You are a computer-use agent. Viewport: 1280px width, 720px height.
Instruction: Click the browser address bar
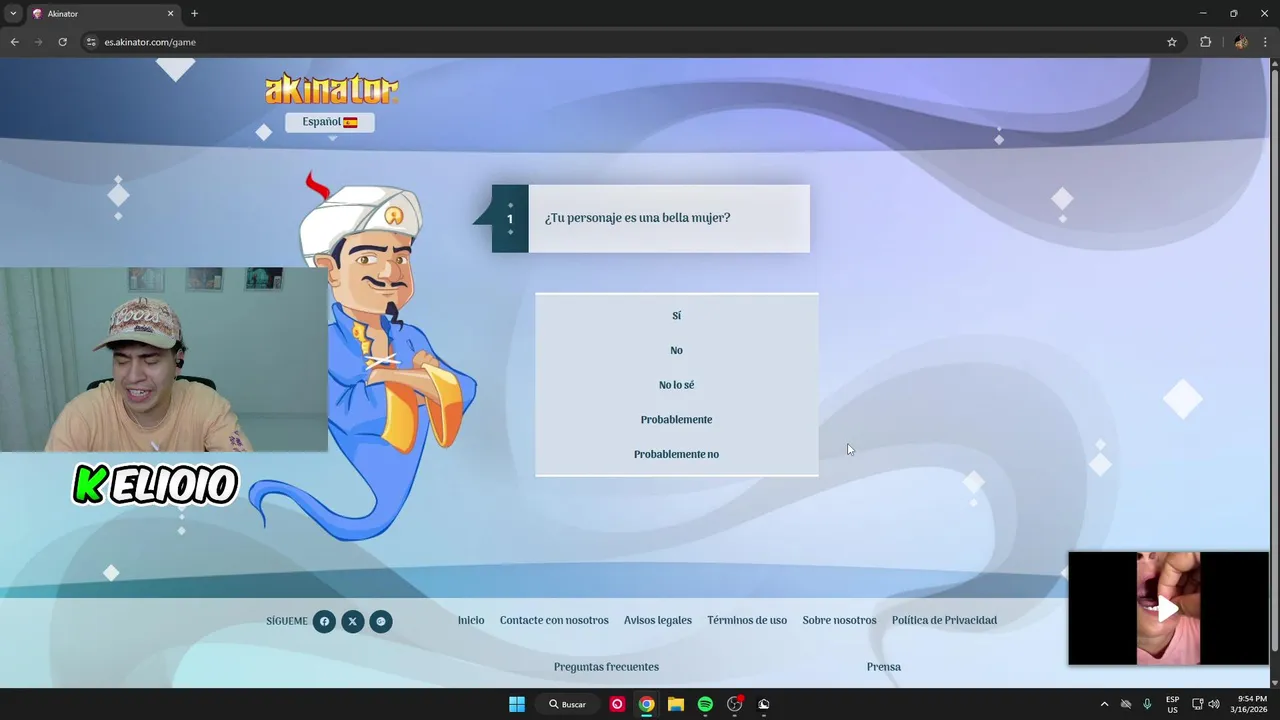[x=630, y=42]
